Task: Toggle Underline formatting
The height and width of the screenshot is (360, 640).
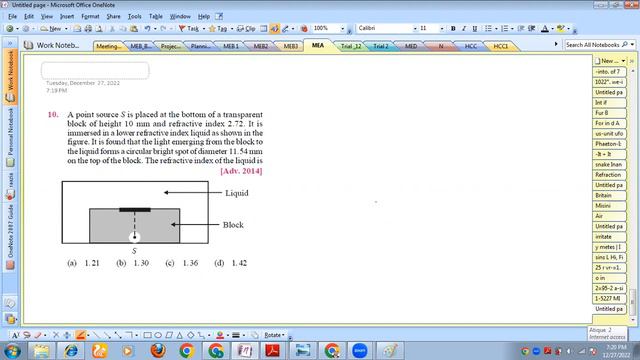Action: [x=475, y=28]
